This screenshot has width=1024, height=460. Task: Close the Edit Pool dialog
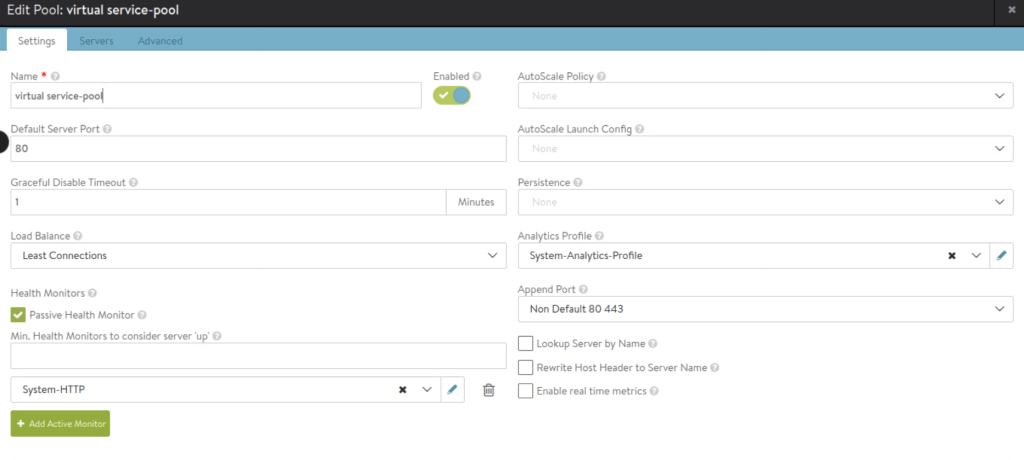point(1012,9)
